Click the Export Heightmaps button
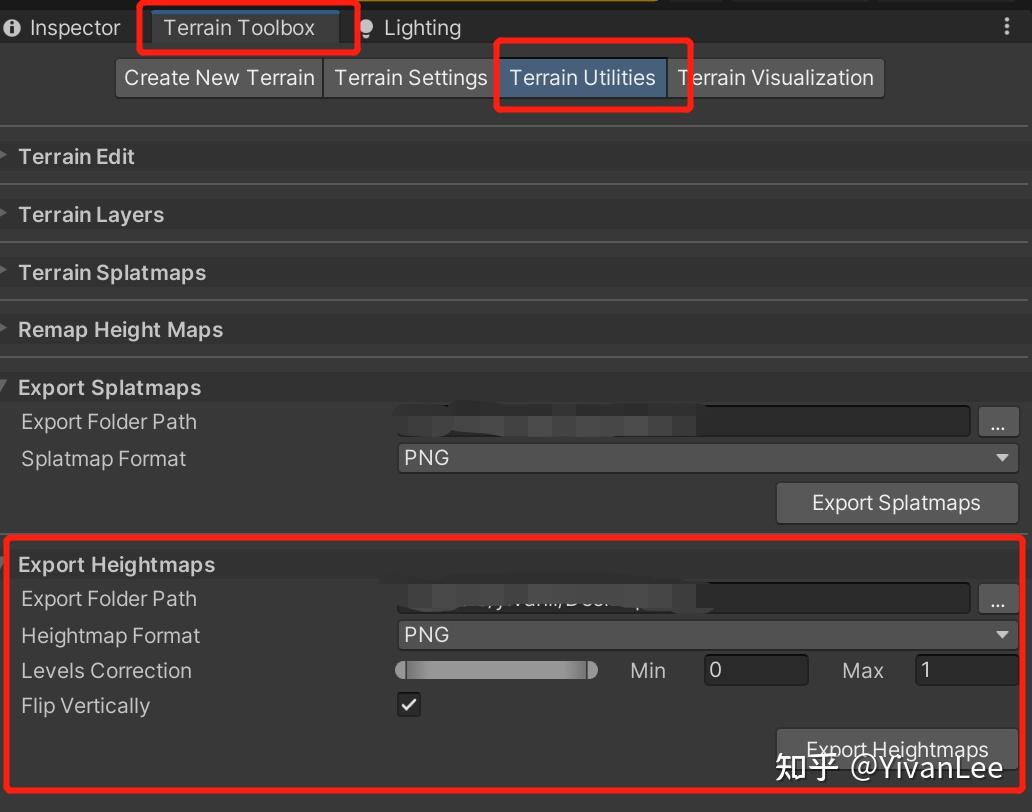The width and height of the screenshot is (1032, 812). coord(896,749)
